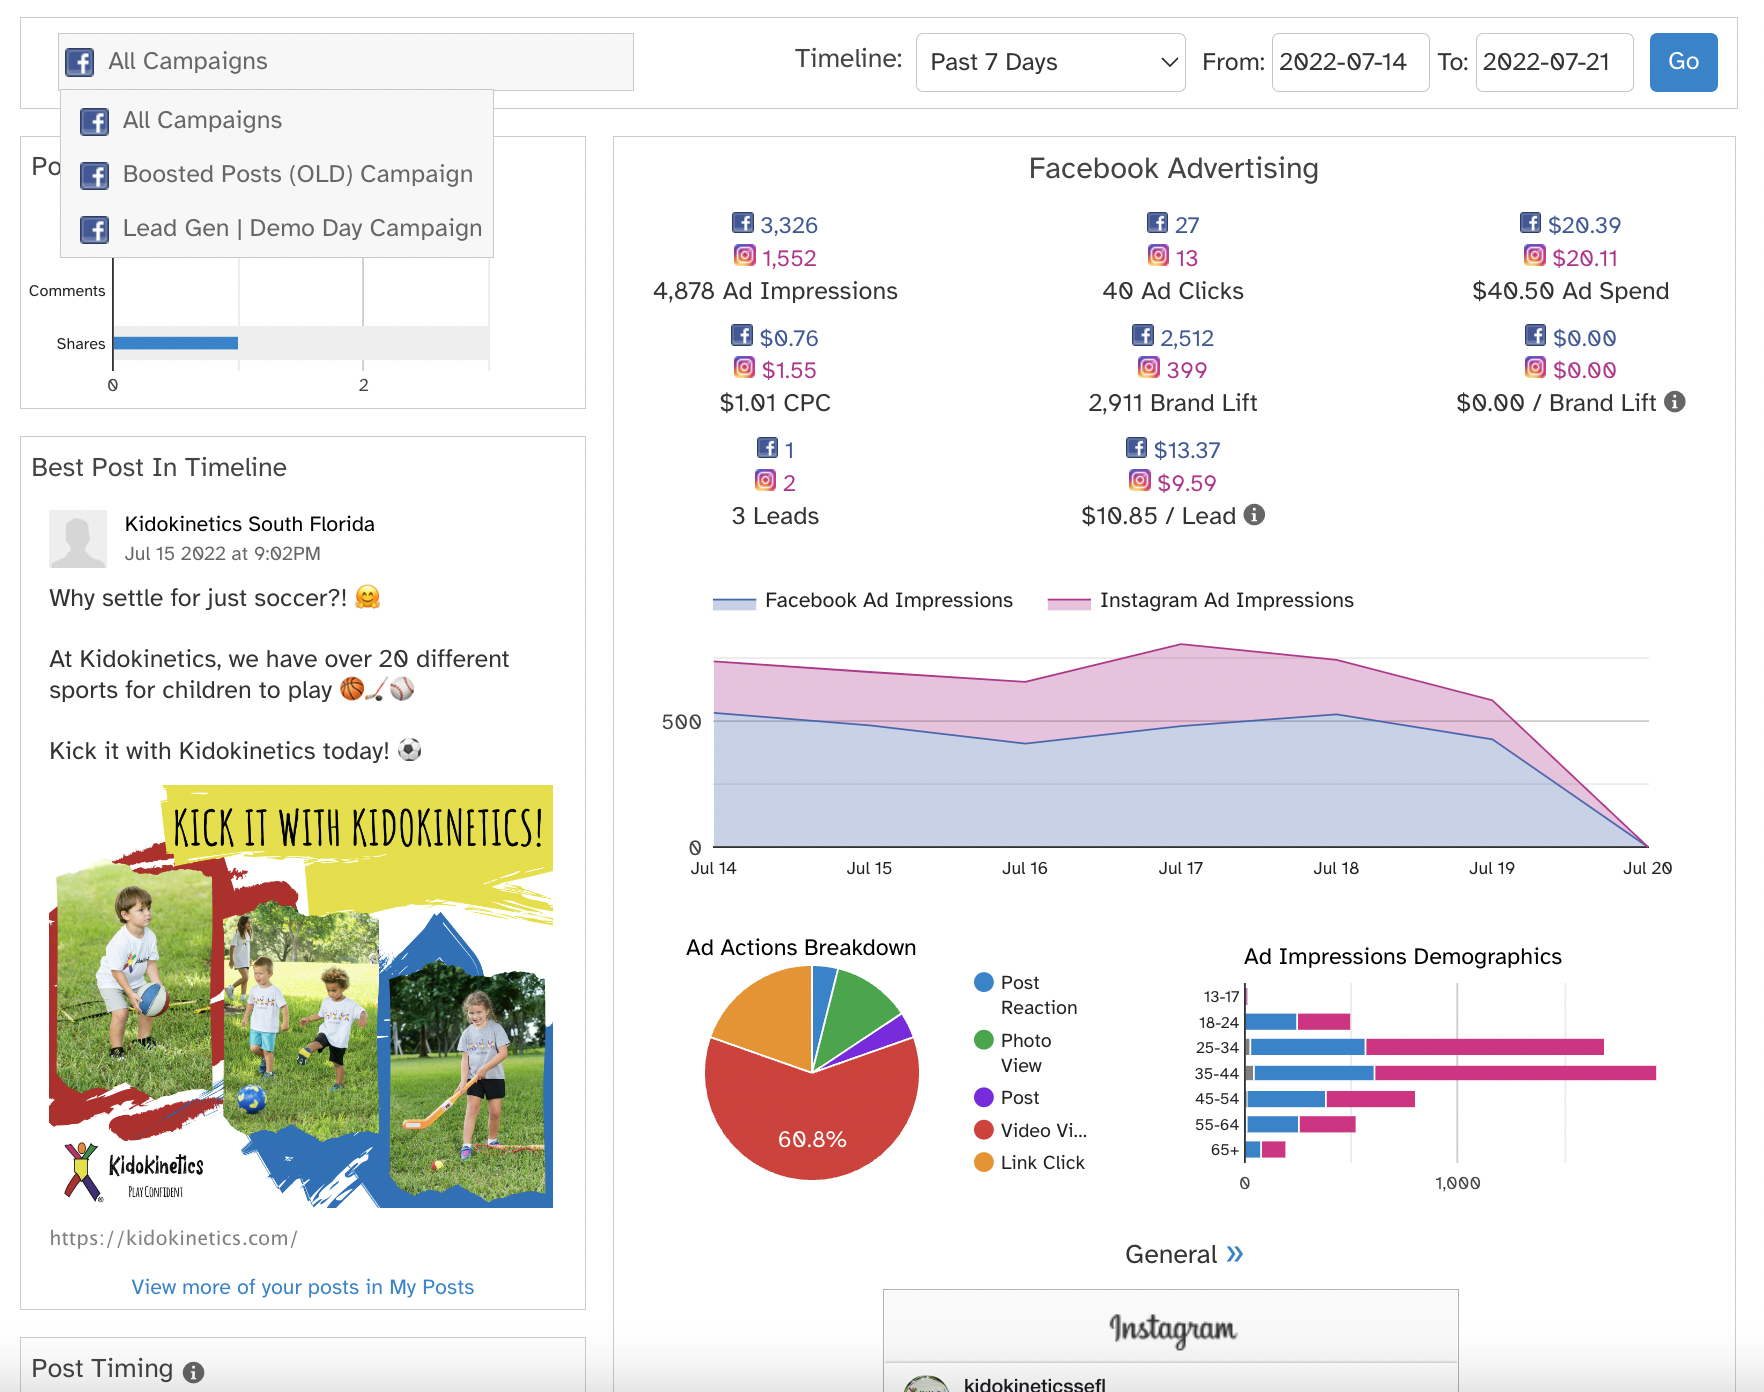Click Facebook icon beside Lead Gen option
This screenshot has width=1764, height=1392.
(94, 230)
